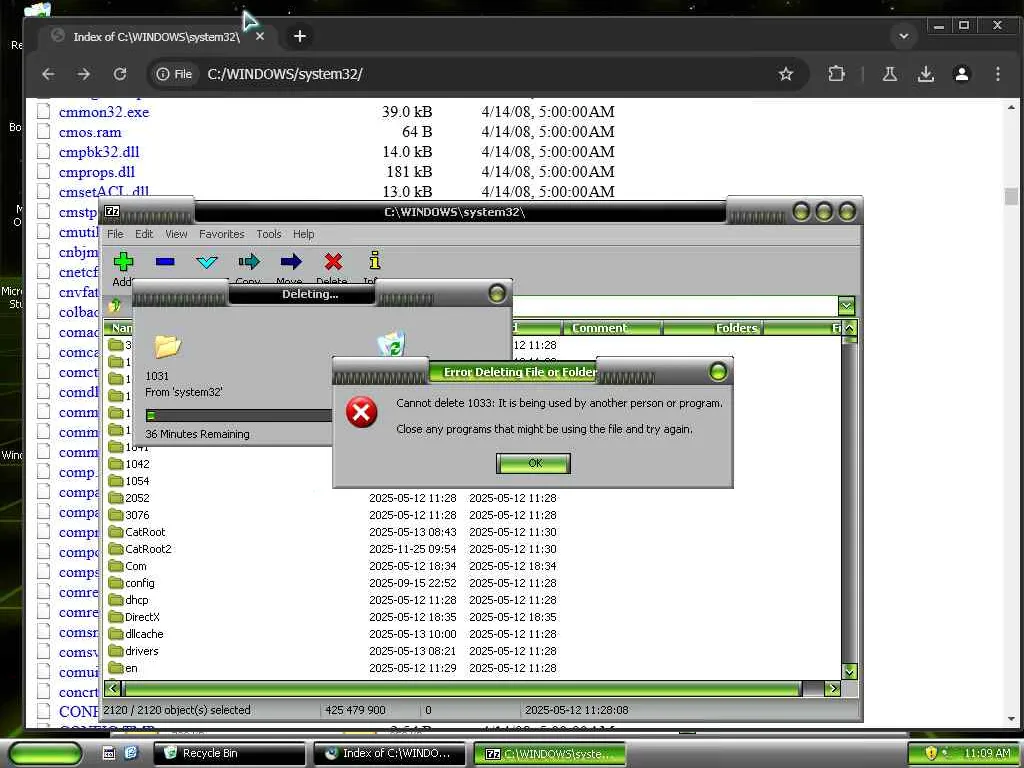Open the browser tab search dropdown

[904, 36]
